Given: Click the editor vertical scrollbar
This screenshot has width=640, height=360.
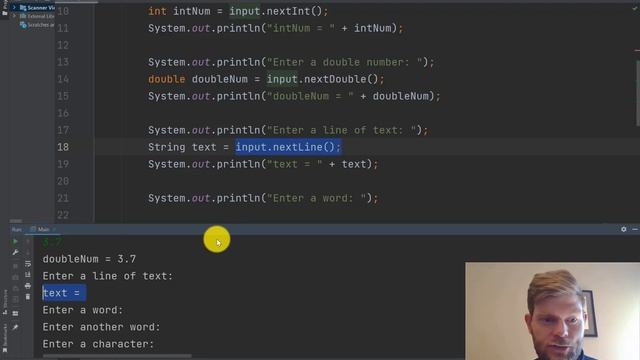Looking at the screenshot, I should click(x=638, y=93).
